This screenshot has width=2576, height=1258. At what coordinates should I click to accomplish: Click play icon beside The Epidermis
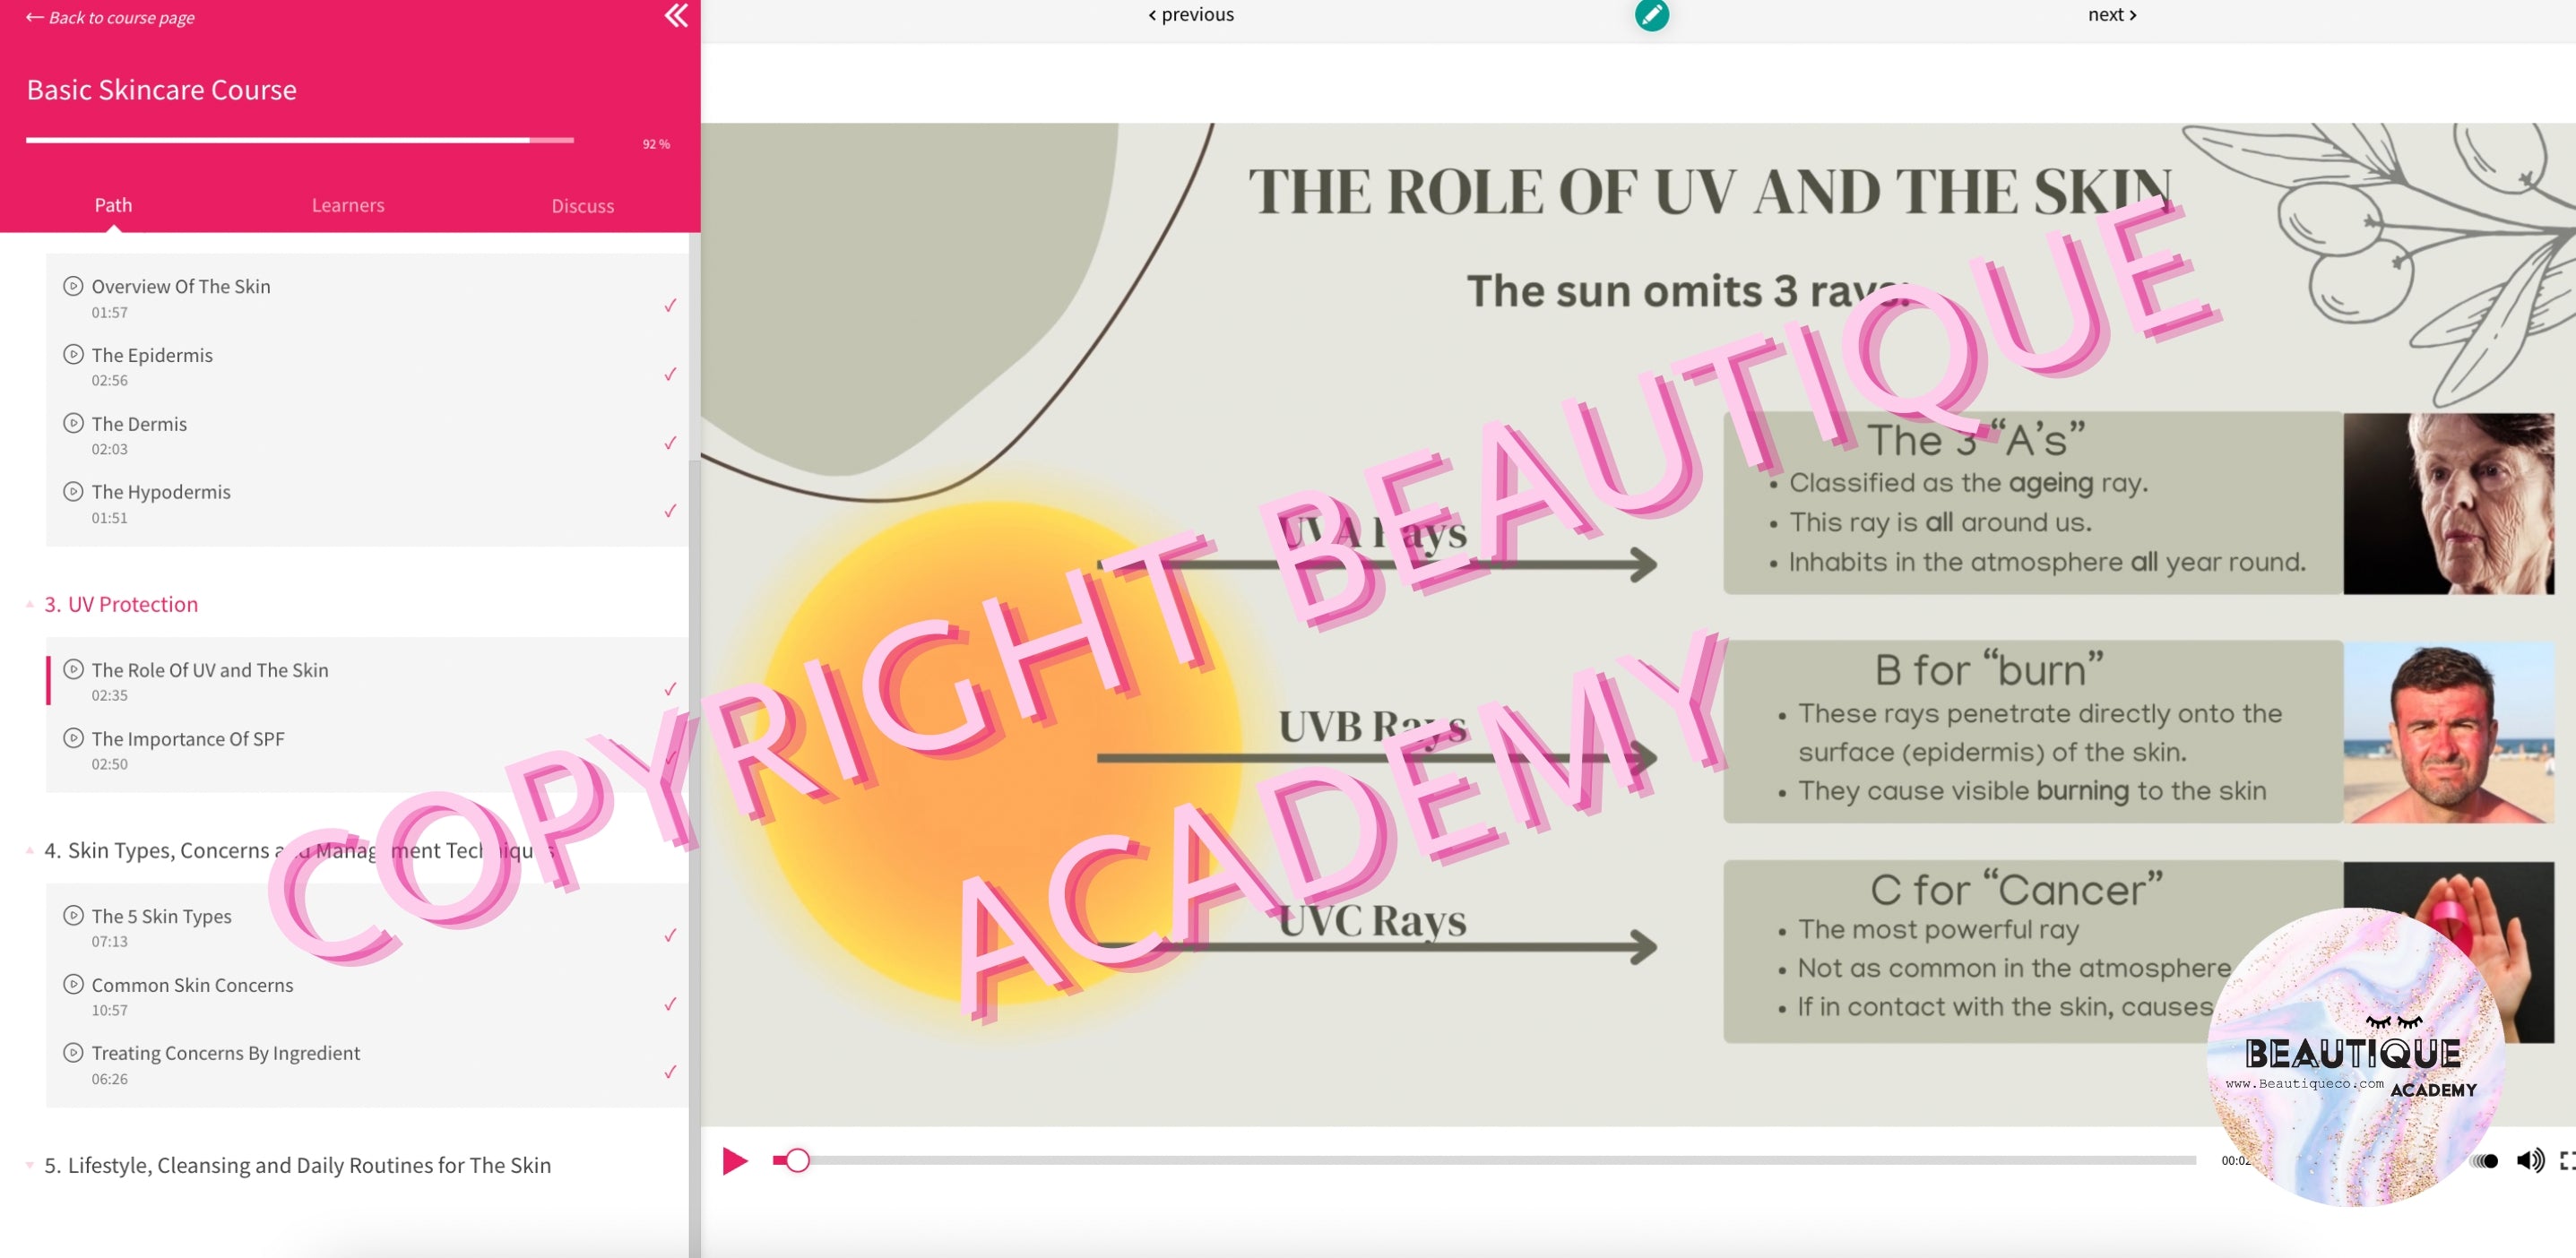point(73,354)
